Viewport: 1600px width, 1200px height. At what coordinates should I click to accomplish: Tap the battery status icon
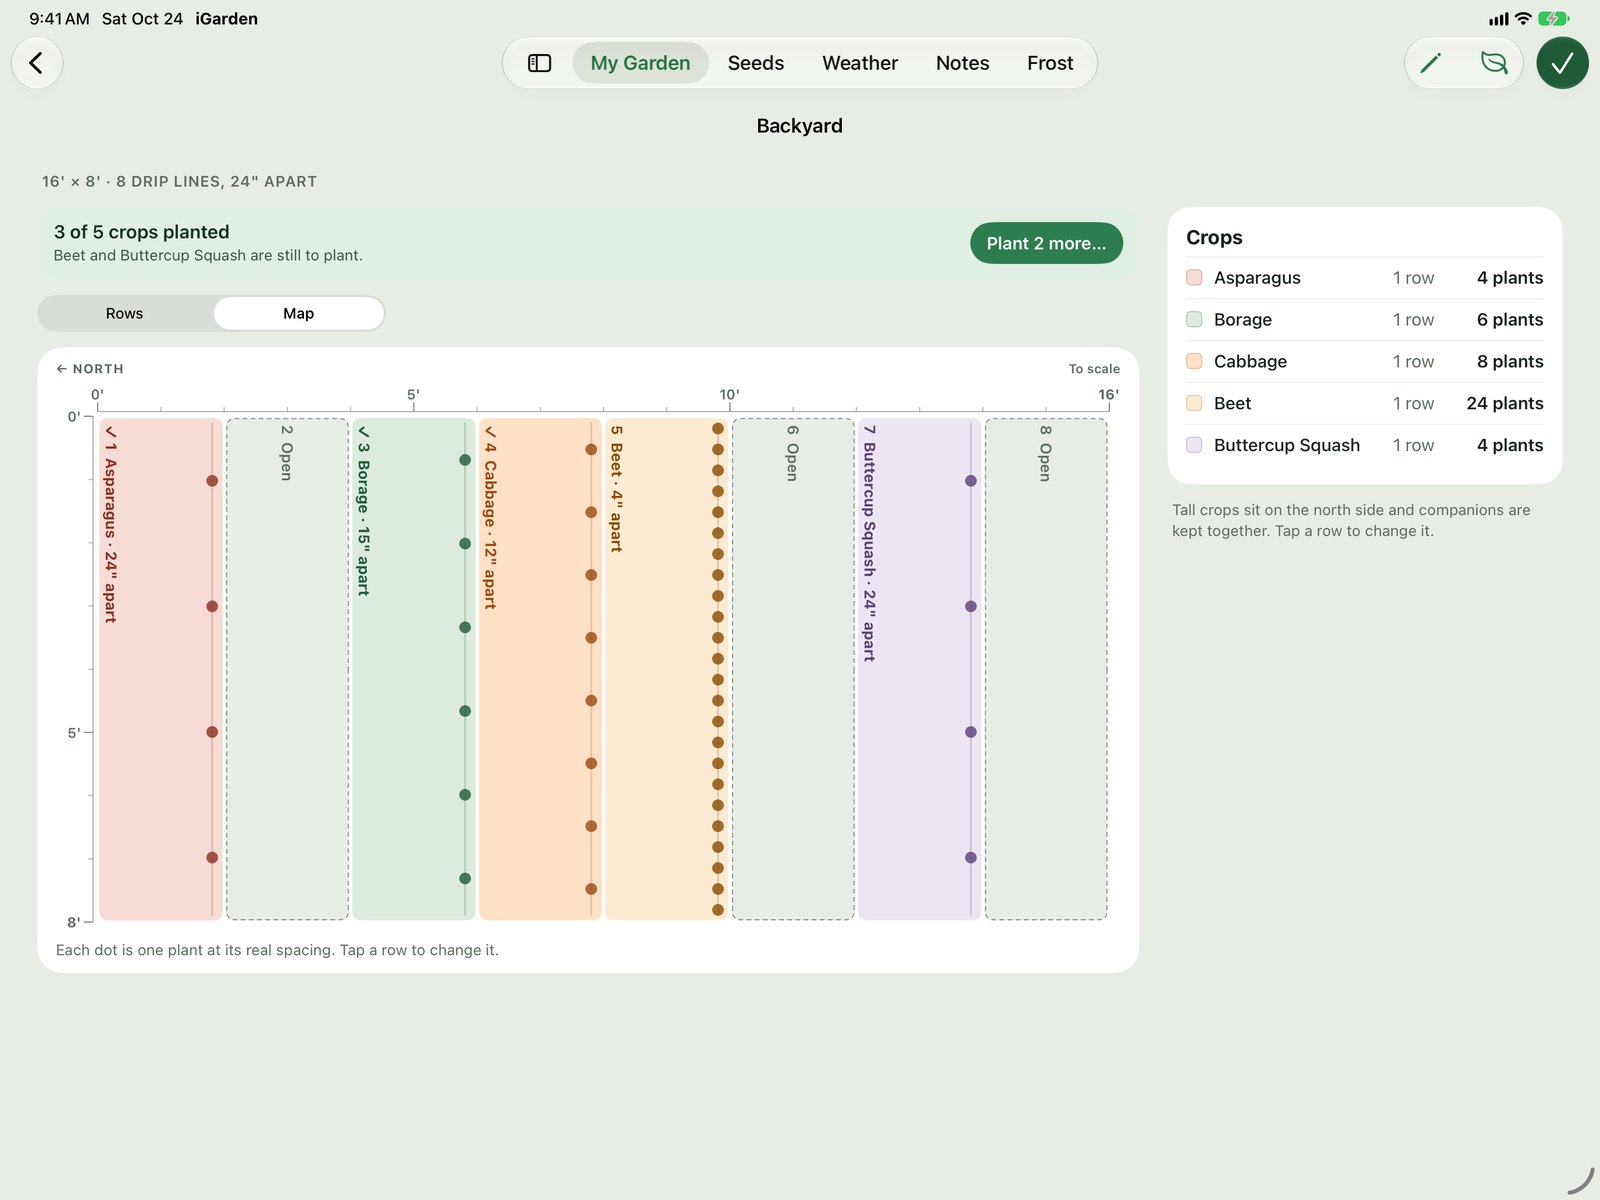click(x=1553, y=19)
